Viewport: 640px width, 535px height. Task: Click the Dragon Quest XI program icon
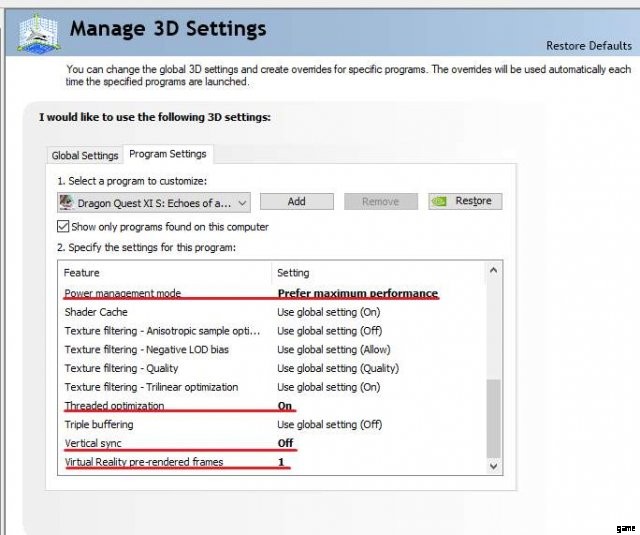coord(67,202)
